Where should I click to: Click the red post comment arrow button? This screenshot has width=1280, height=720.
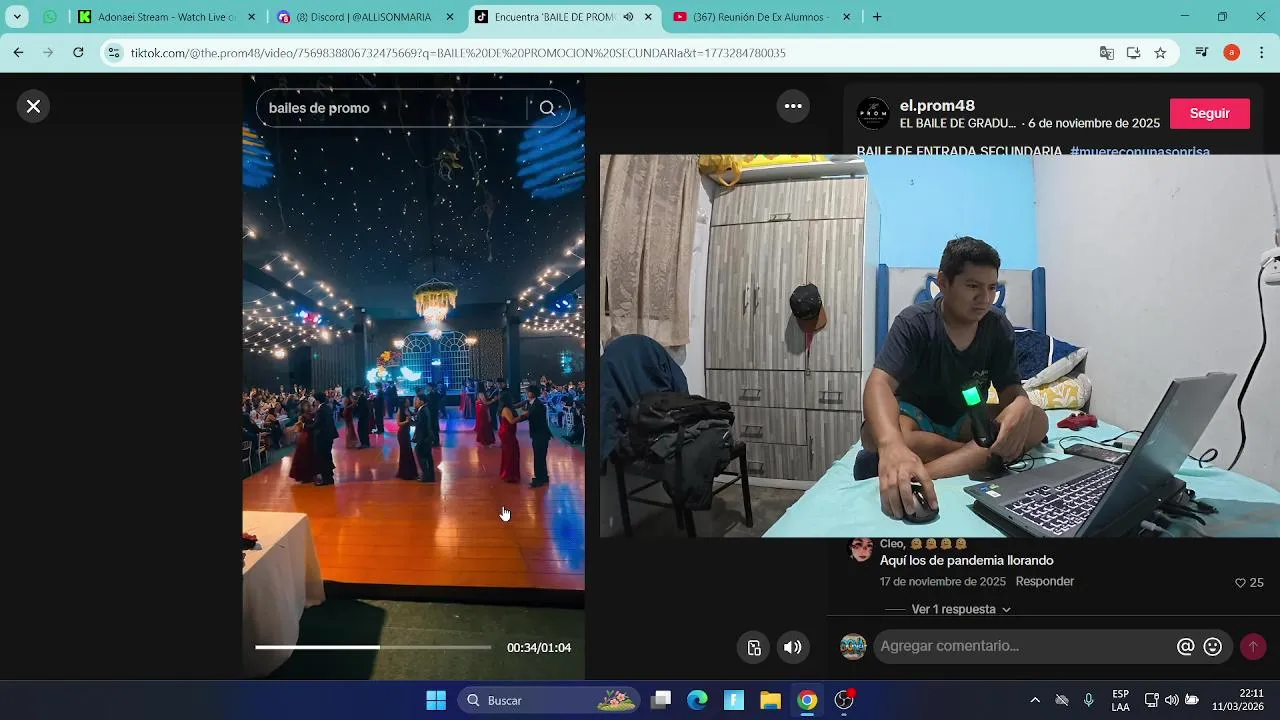click(1253, 647)
